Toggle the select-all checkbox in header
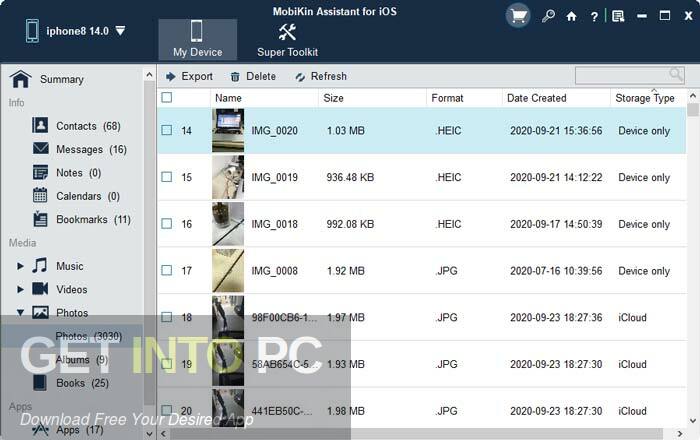Image resolution: width=700 pixels, height=440 pixels. (167, 97)
